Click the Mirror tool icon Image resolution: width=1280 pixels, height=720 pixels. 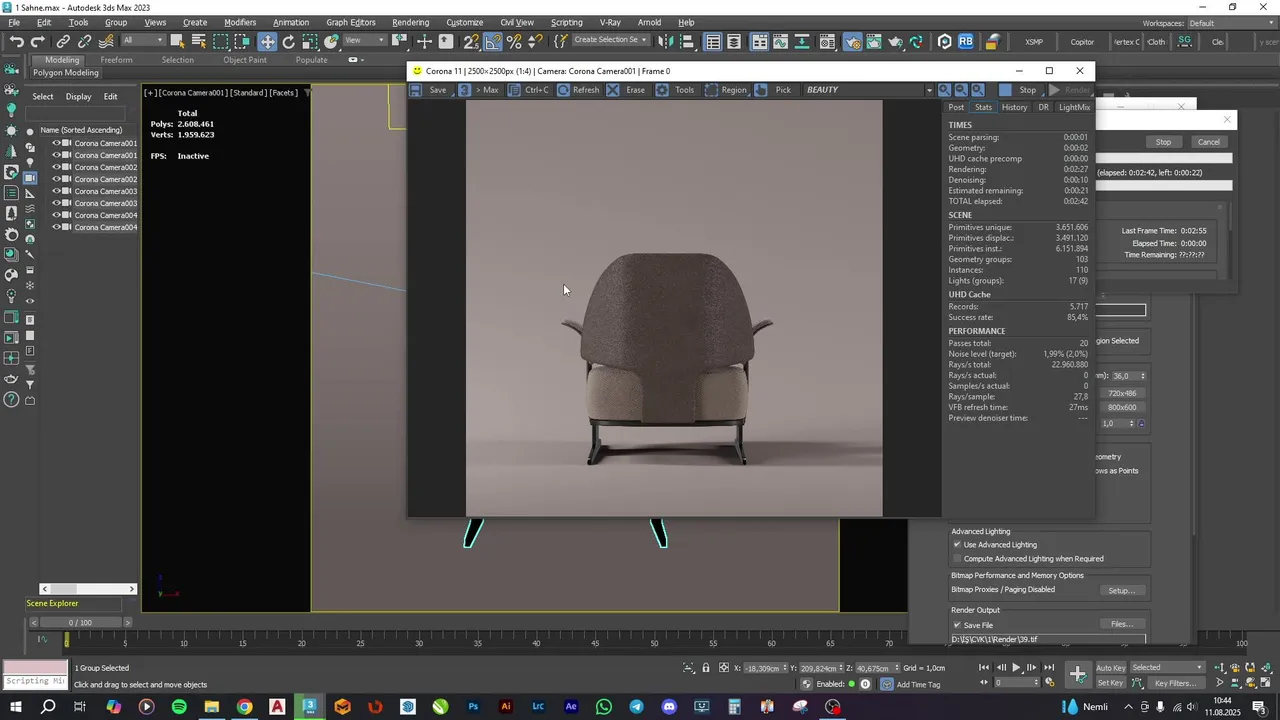point(665,41)
